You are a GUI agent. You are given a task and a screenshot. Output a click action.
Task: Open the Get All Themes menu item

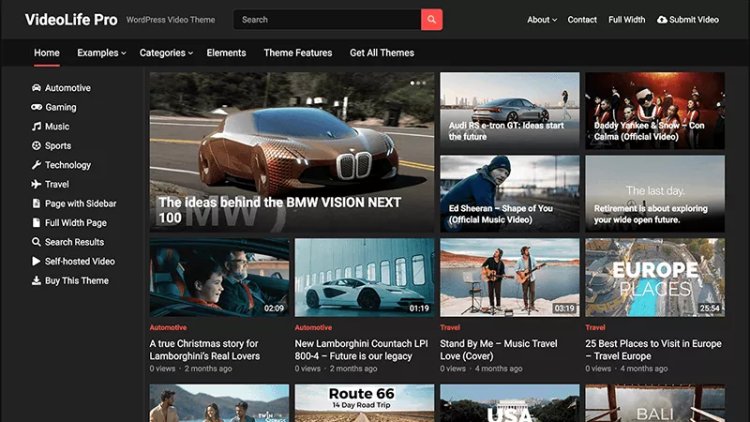click(382, 53)
